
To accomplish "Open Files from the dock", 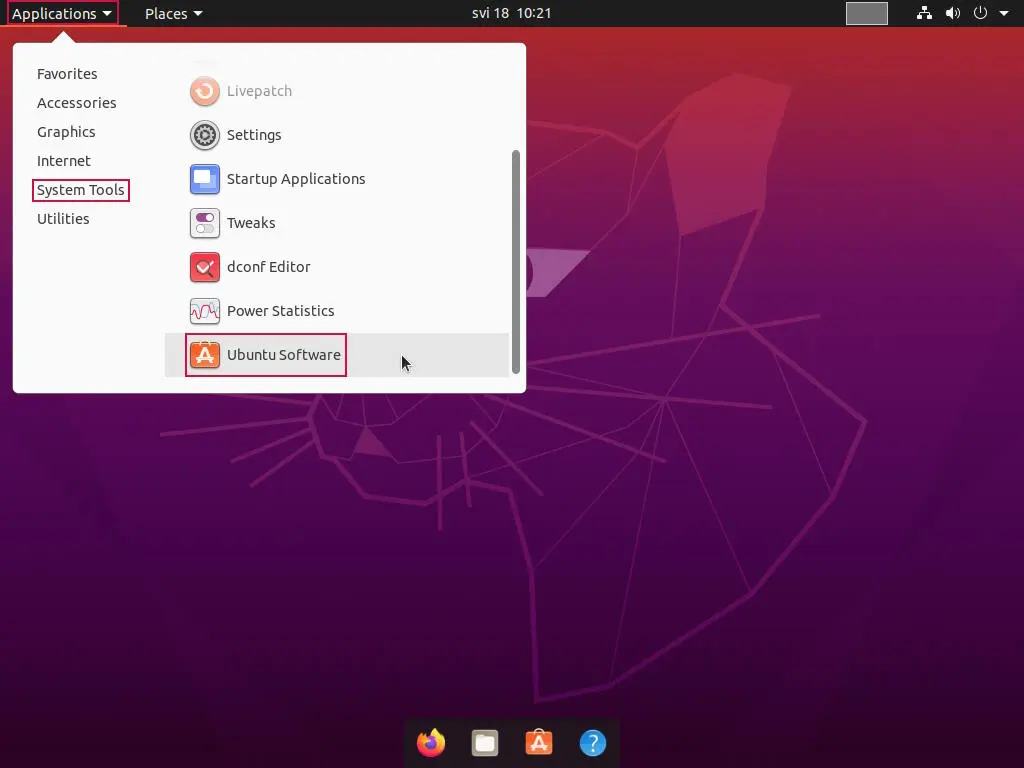I will (485, 743).
